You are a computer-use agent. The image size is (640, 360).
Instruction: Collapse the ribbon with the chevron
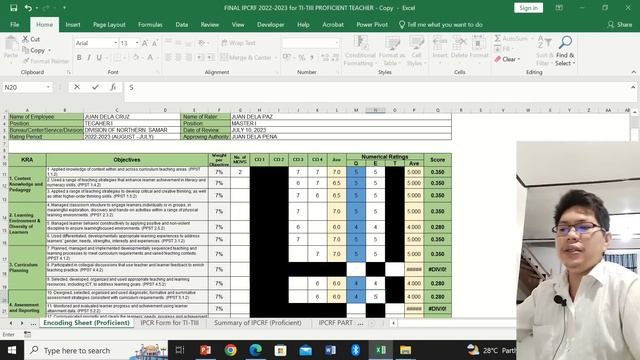pos(633,72)
